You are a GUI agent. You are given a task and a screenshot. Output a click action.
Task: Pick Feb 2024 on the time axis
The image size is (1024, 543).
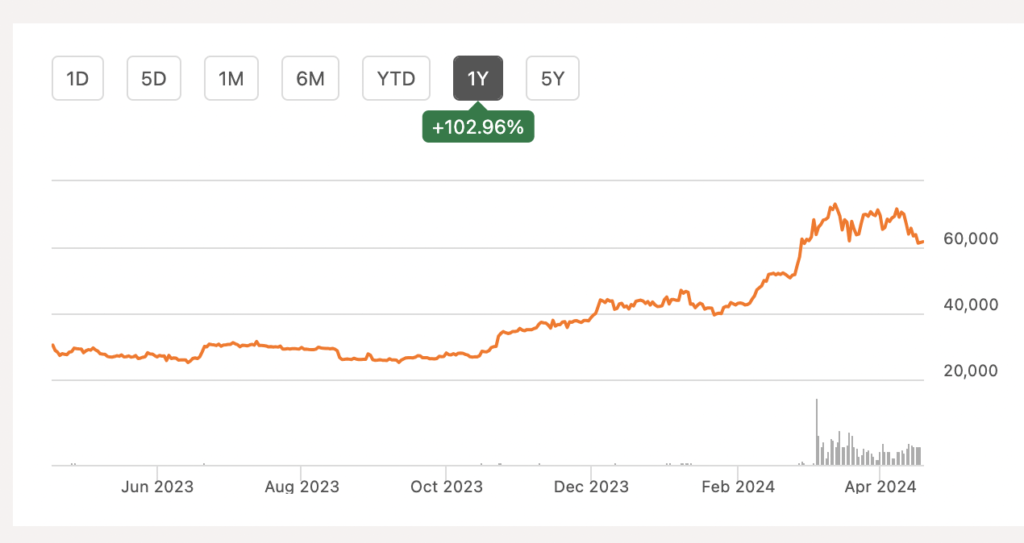click(x=736, y=487)
